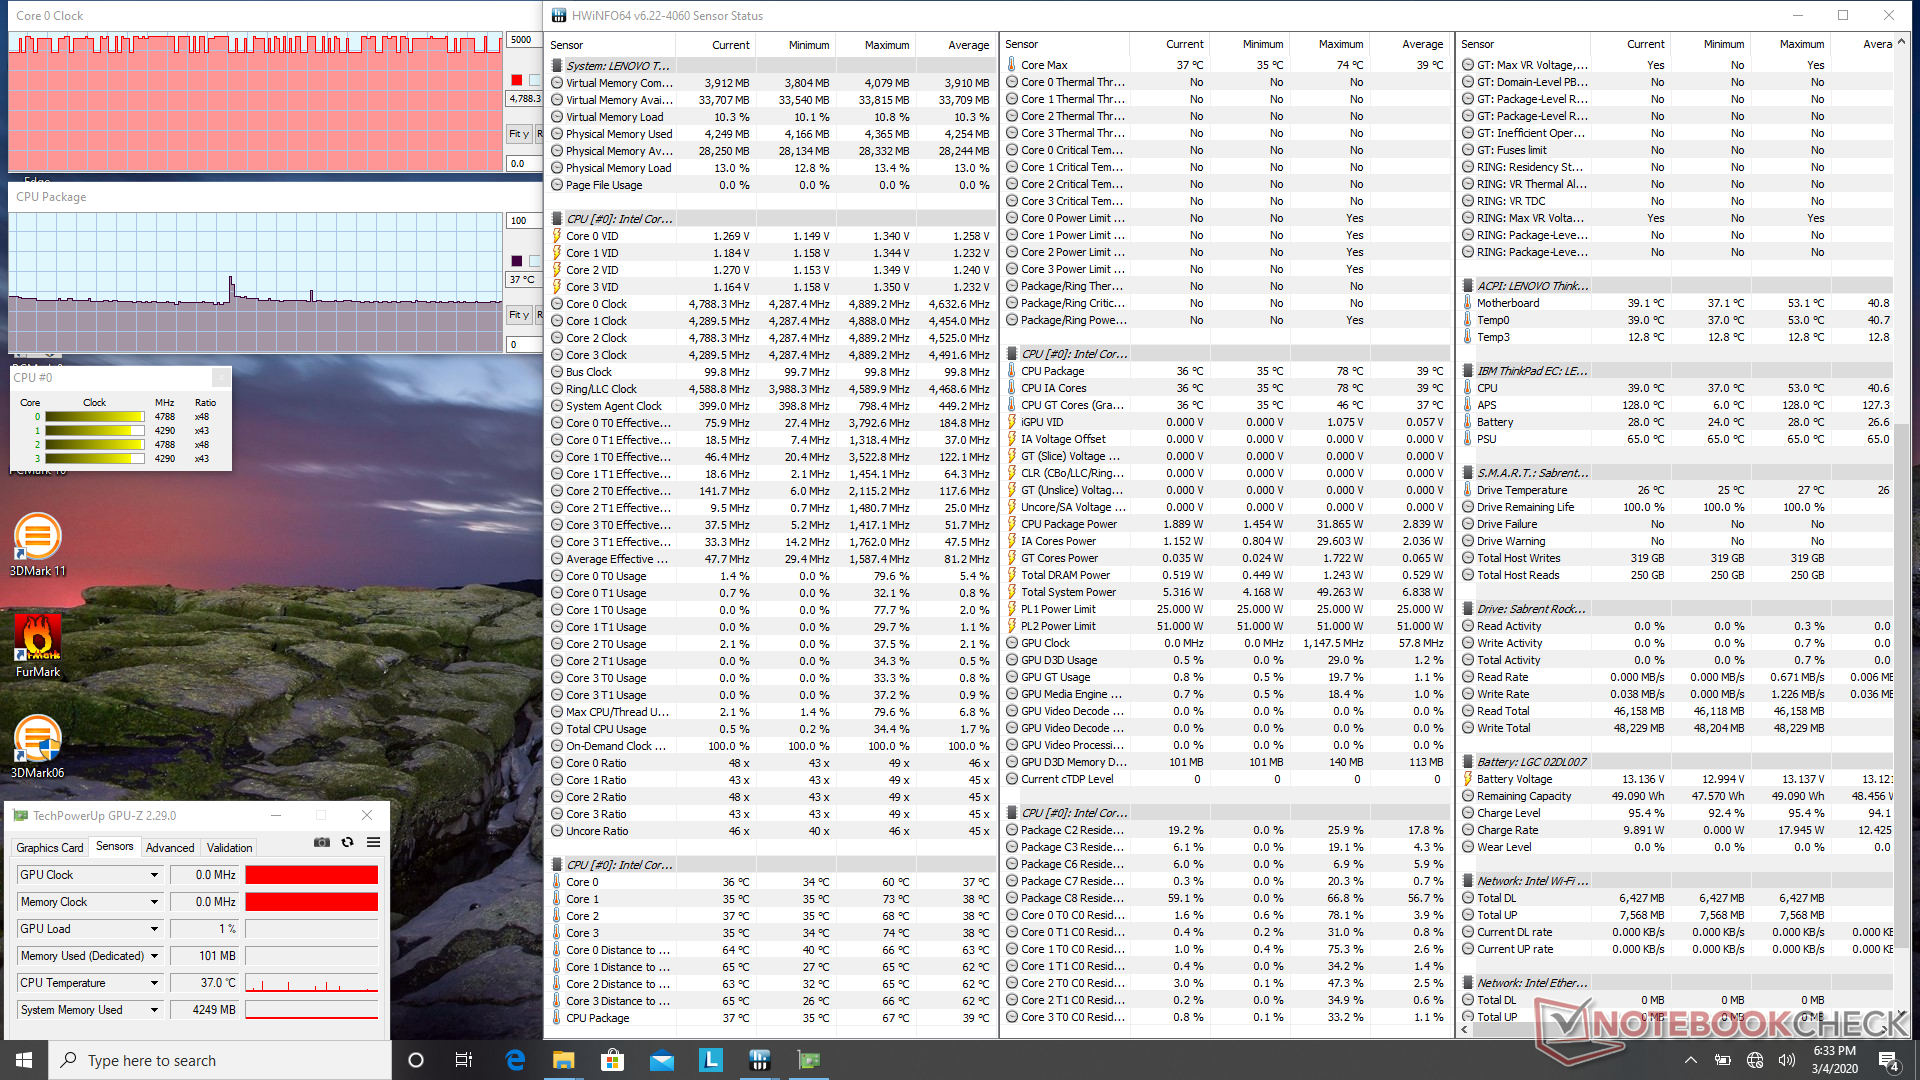Click the HWiNFO64 taskbar icon

(759, 1060)
